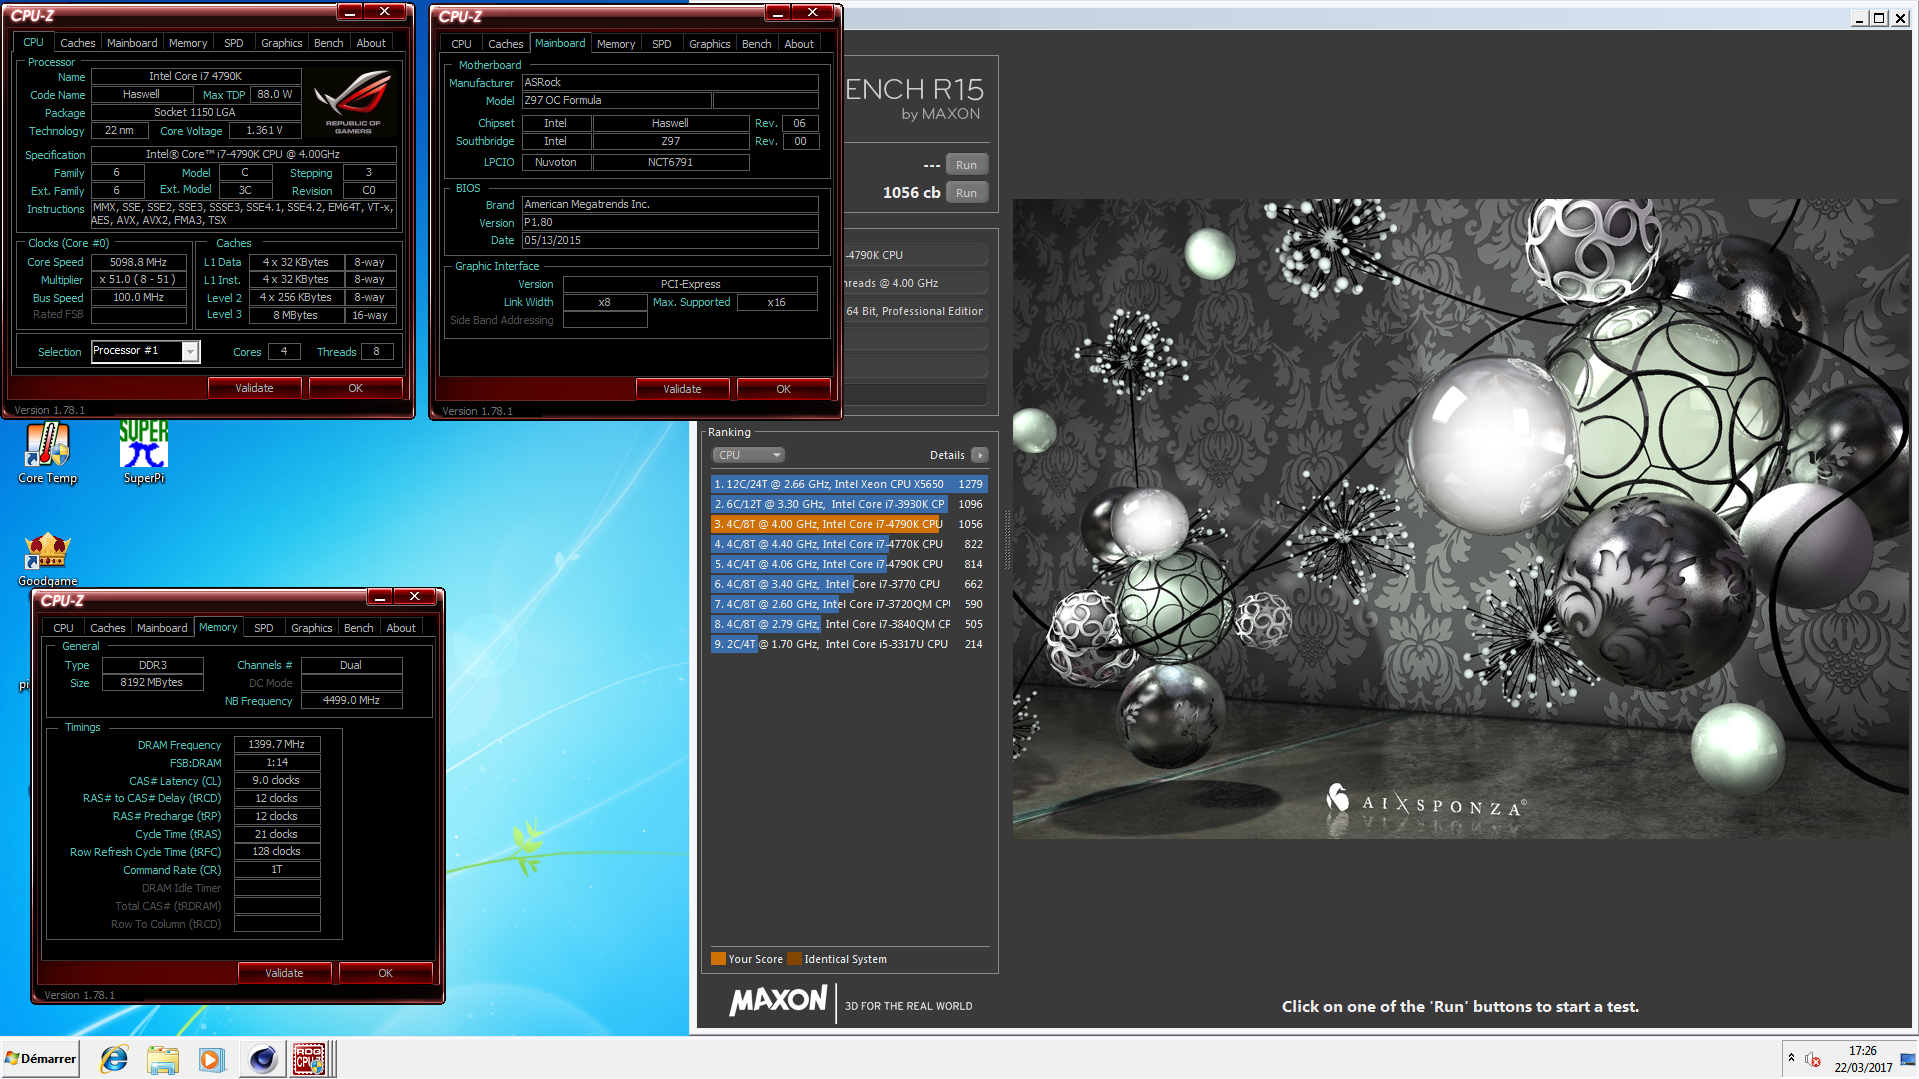The image size is (1919, 1079).
Task: Open the SuperPi desktop icon
Action: point(143,453)
